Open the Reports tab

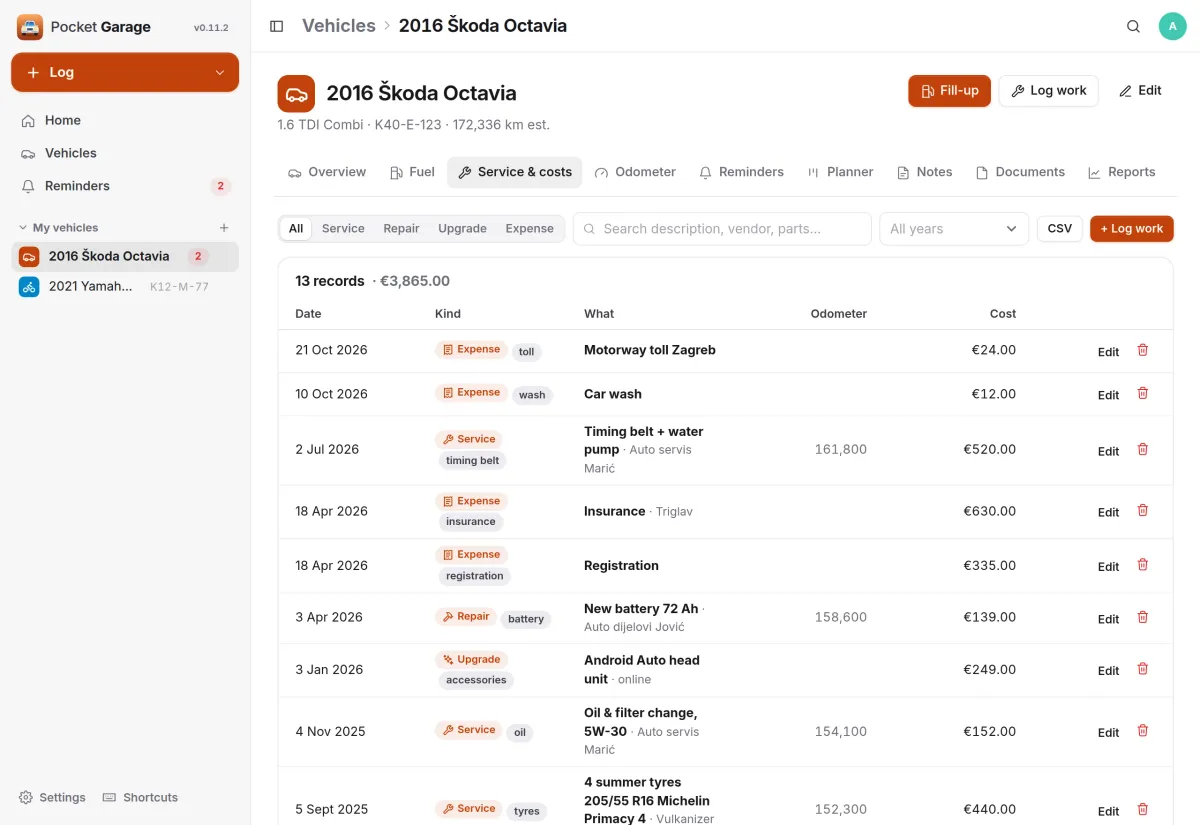[x=1121, y=172]
